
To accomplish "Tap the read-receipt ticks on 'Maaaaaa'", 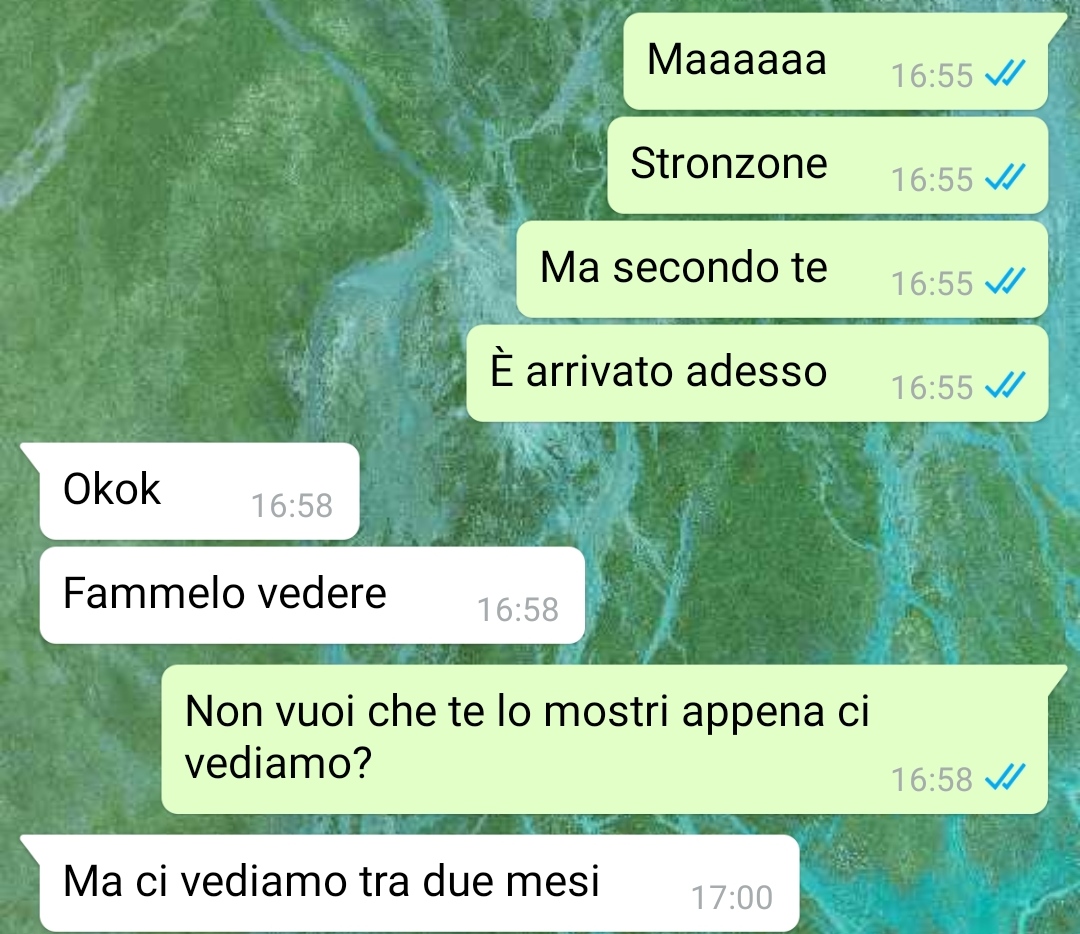I will [1005, 73].
